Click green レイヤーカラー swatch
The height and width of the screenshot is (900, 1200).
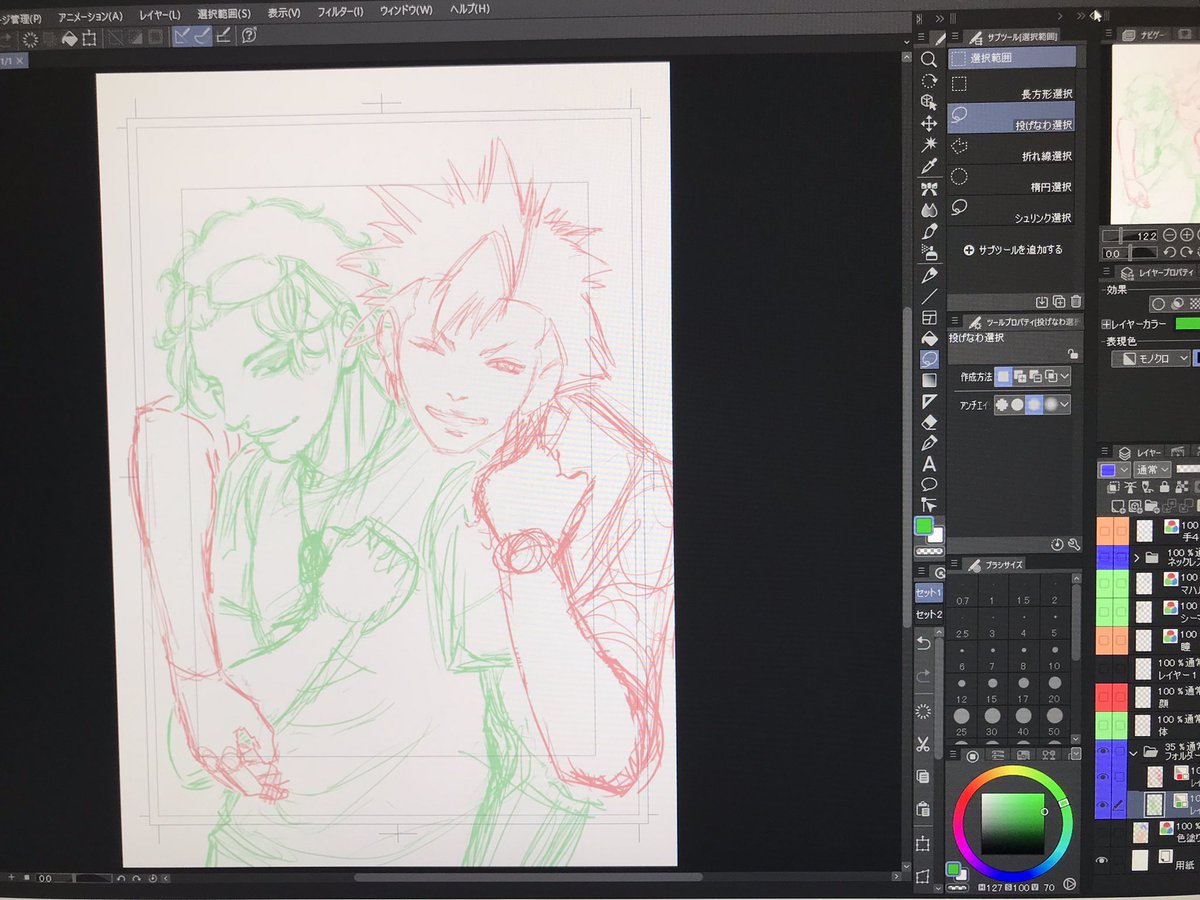[x=1186, y=324]
